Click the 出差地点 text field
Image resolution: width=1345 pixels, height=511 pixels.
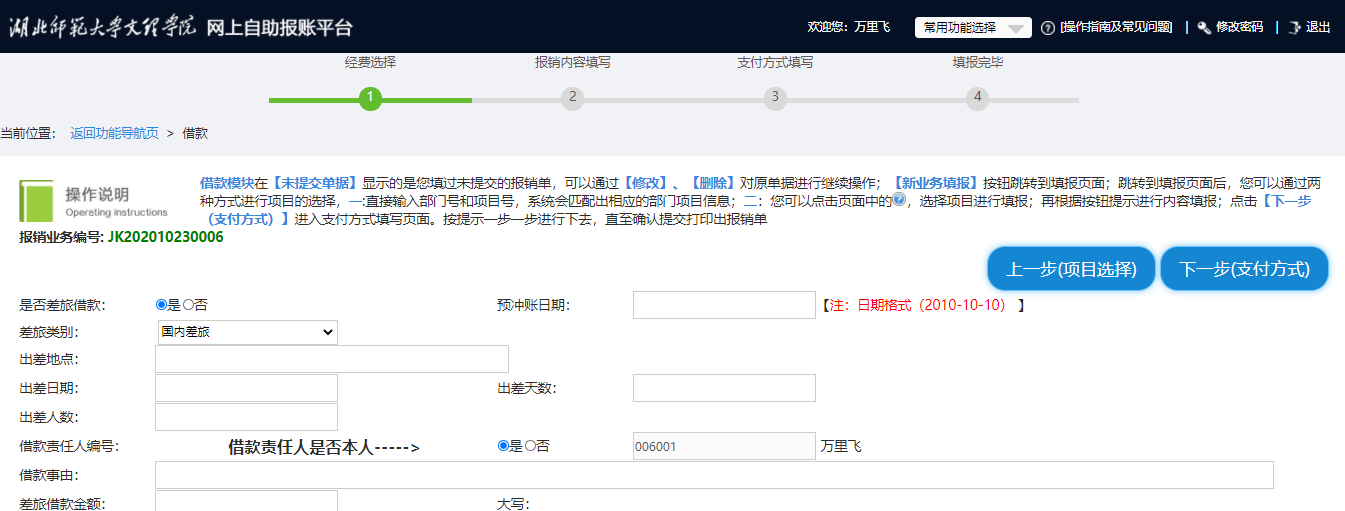331,359
